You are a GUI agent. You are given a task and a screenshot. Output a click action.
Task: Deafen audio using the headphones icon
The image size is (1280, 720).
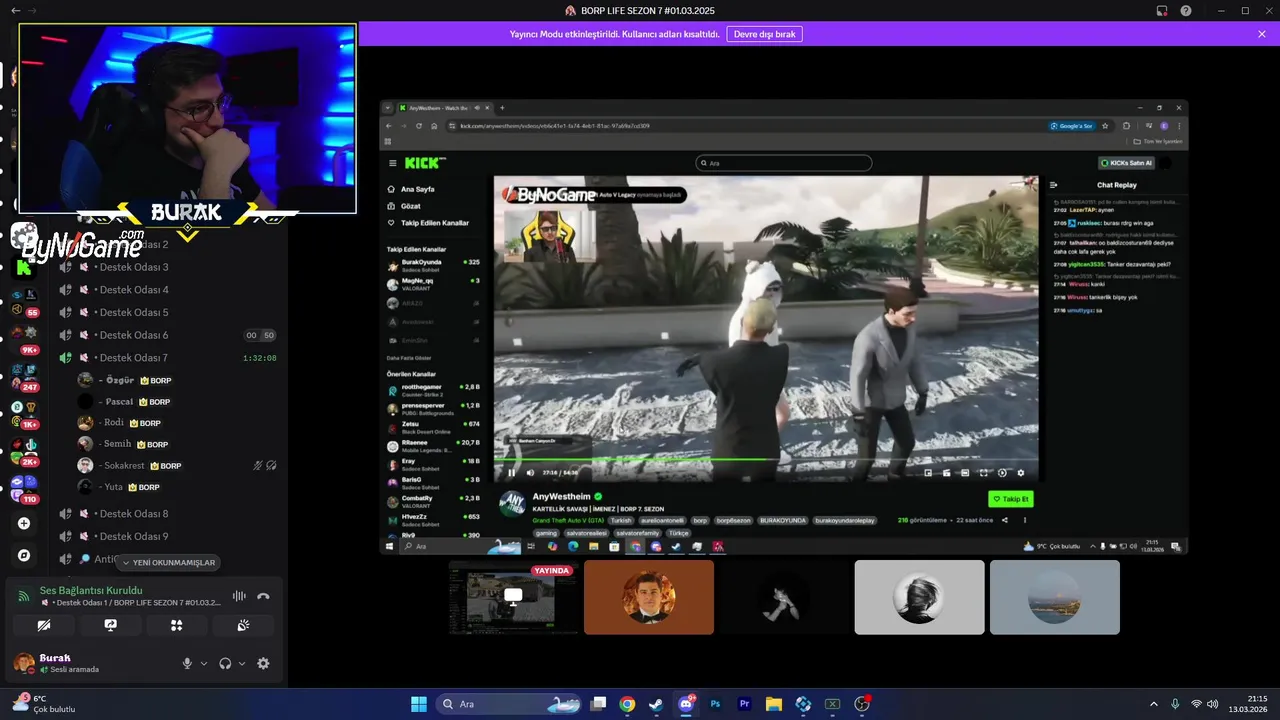coord(225,663)
